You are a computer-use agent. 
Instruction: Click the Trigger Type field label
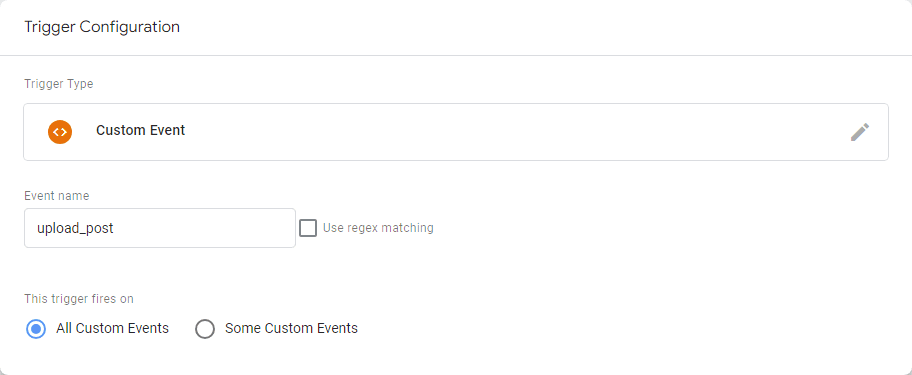[x=59, y=84]
